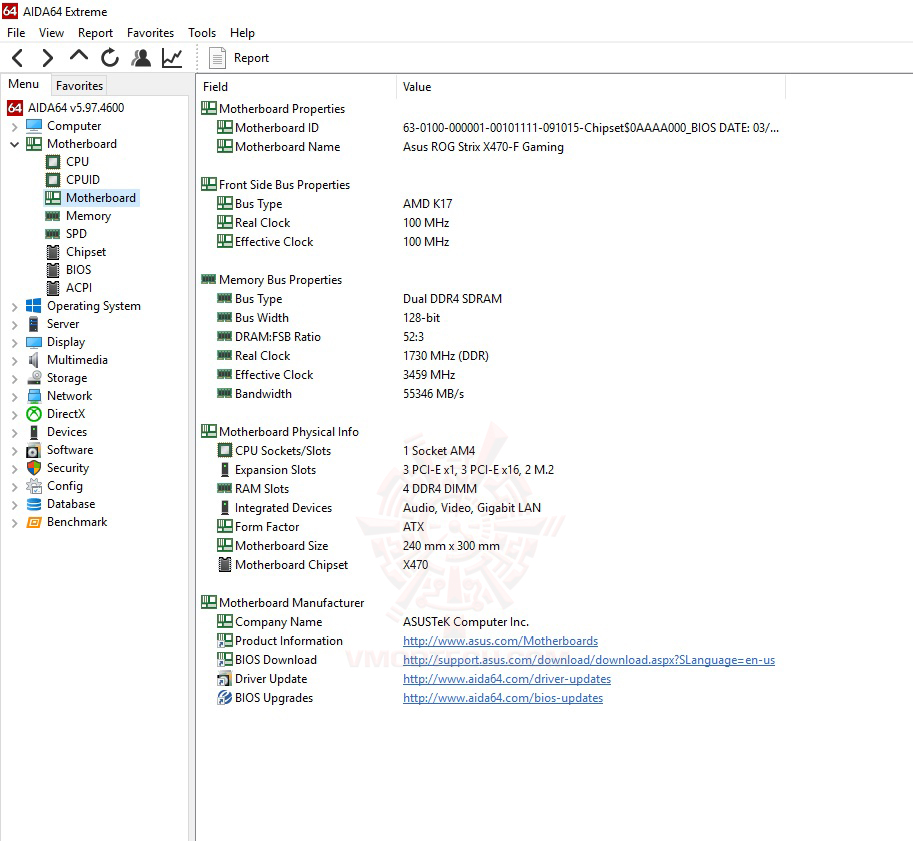Select the Memory module icon in the tree
The height and width of the screenshot is (841, 913).
click(53, 216)
